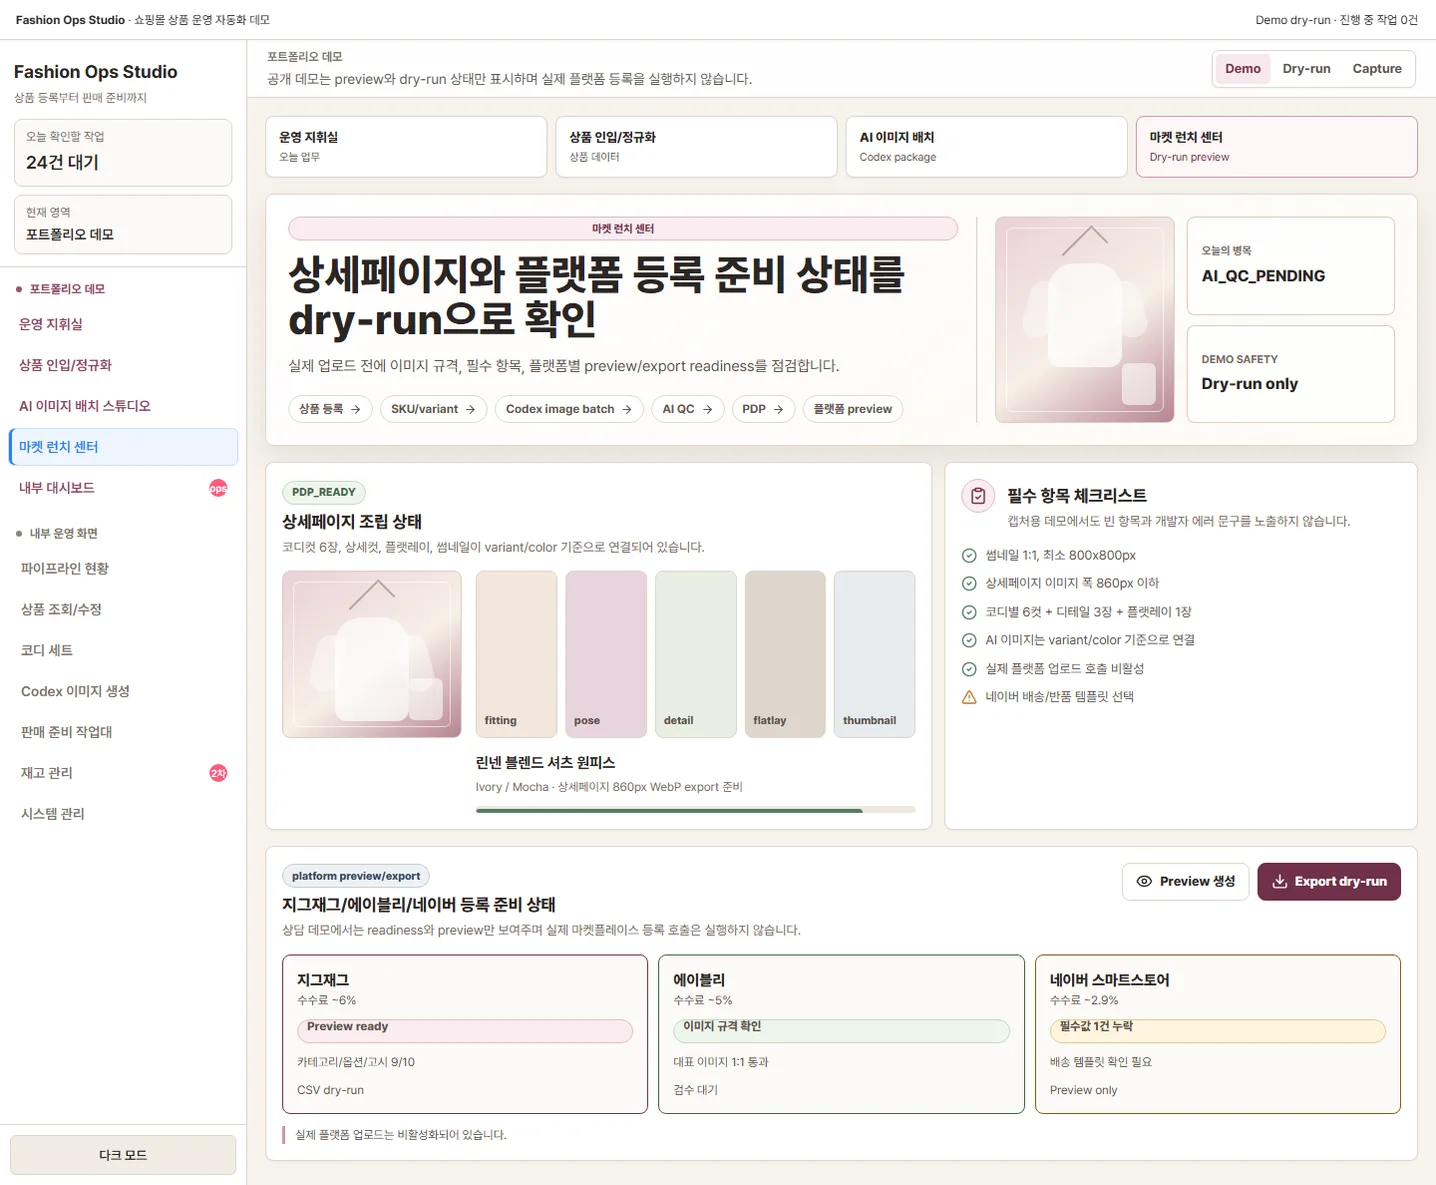The height and width of the screenshot is (1185, 1436).
Task: Select 마켓 런치 센터 in the sidebar
Action: [123, 447]
